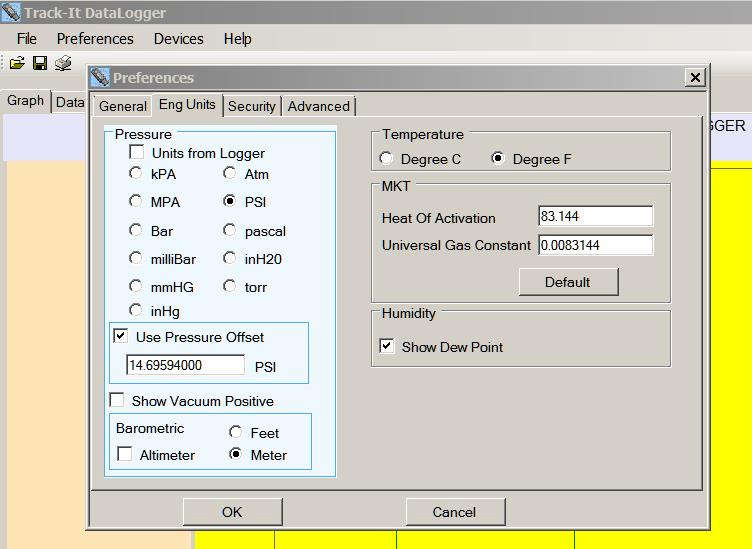
Task: Click the Universal Gas Constant field
Action: [x=595, y=245]
